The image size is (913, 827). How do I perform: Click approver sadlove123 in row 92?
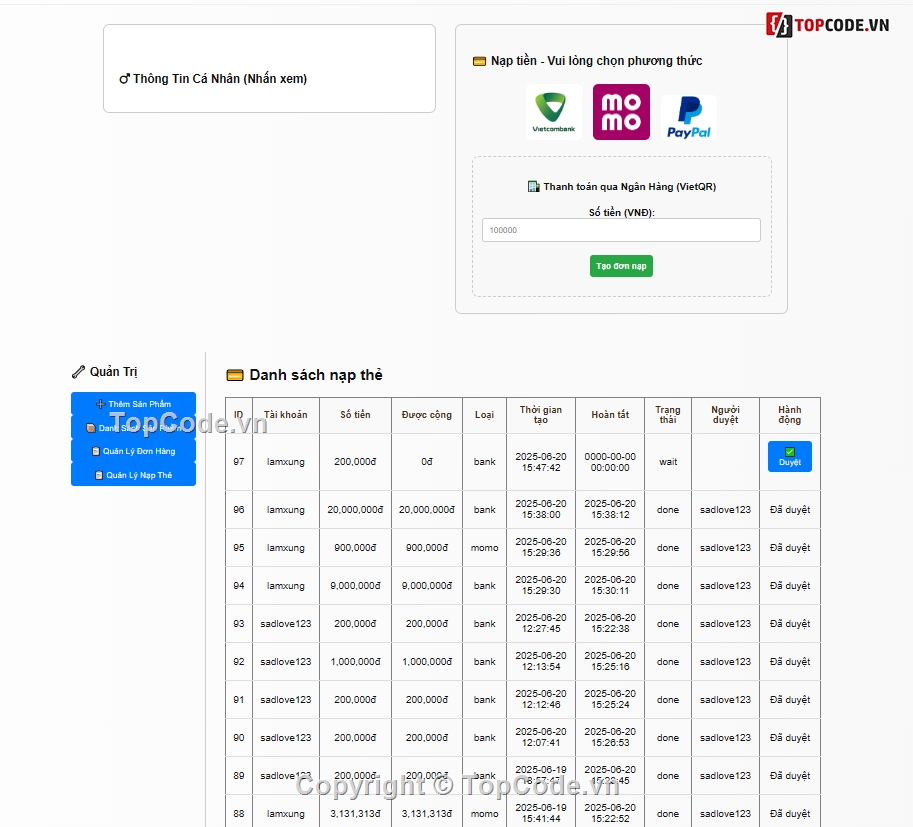[726, 662]
